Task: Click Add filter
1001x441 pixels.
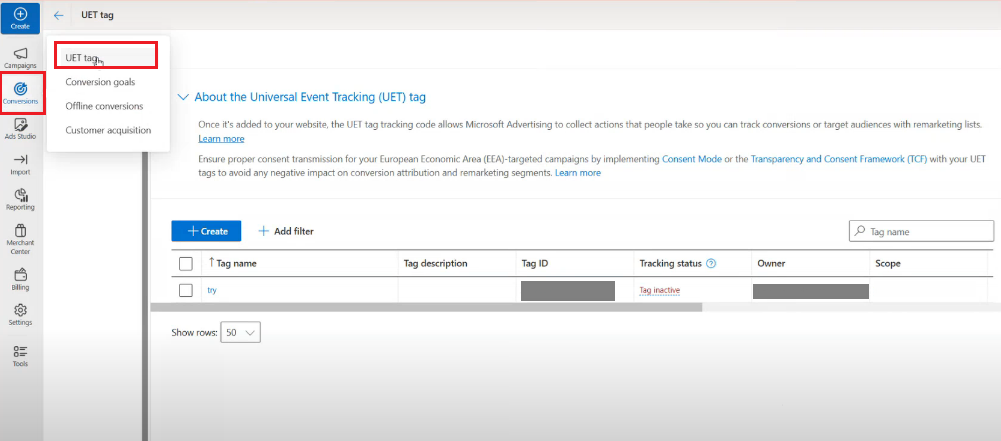Action: click(286, 231)
